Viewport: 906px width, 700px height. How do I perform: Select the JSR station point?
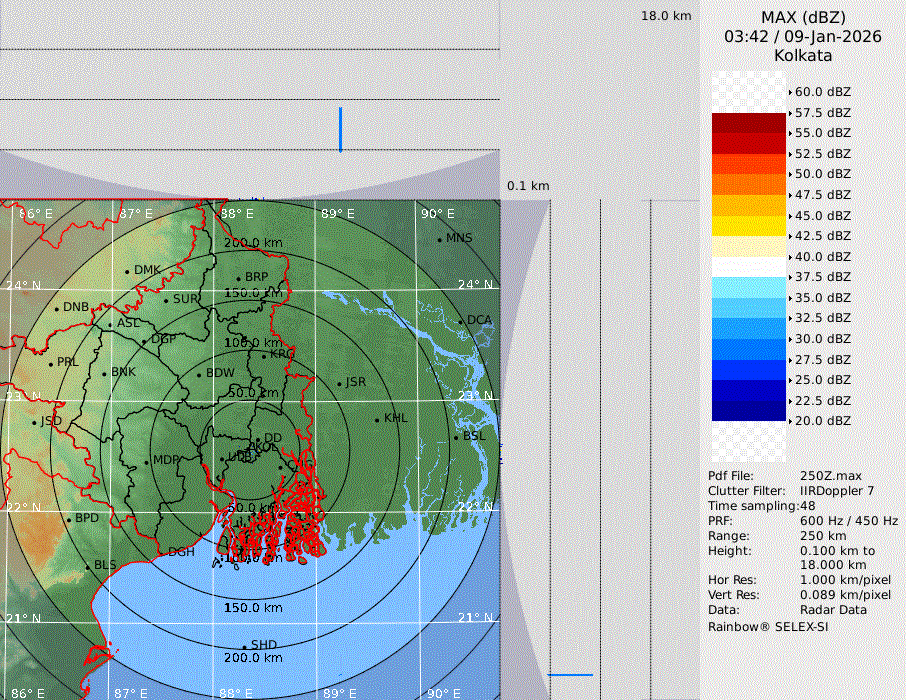339,383
